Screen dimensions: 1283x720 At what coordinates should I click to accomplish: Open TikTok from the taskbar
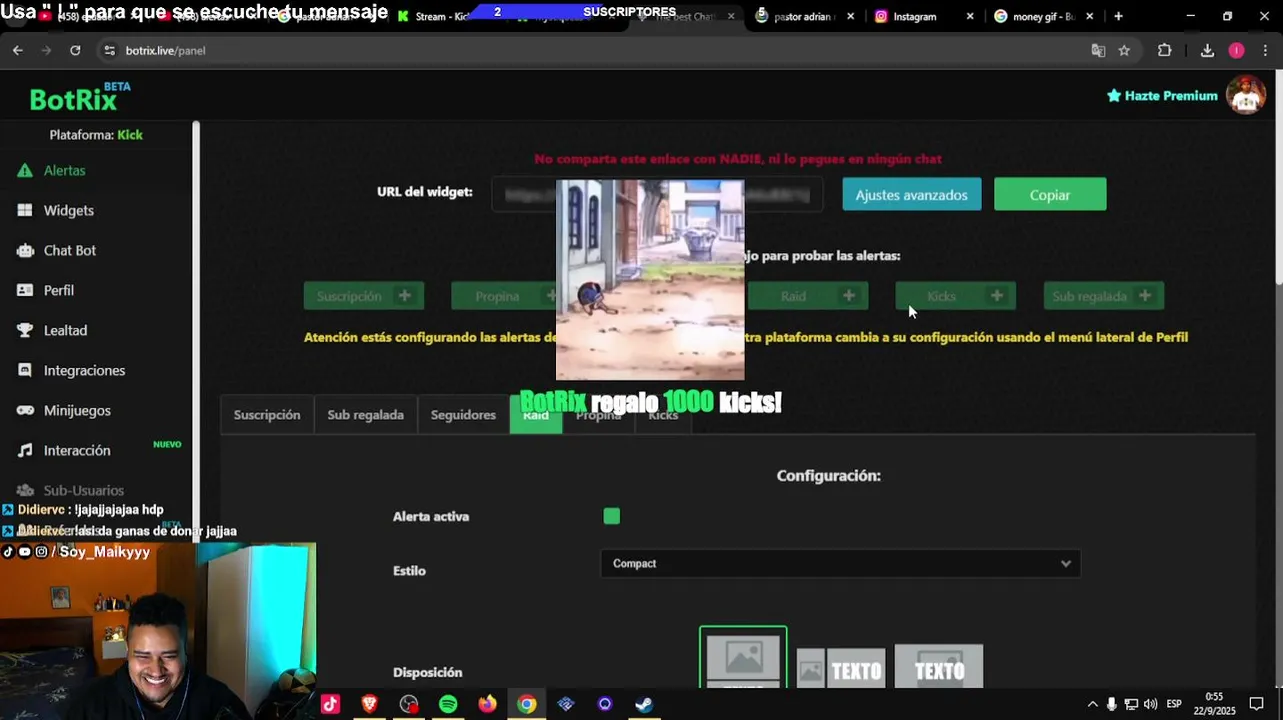pyautogui.click(x=330, y=704)
